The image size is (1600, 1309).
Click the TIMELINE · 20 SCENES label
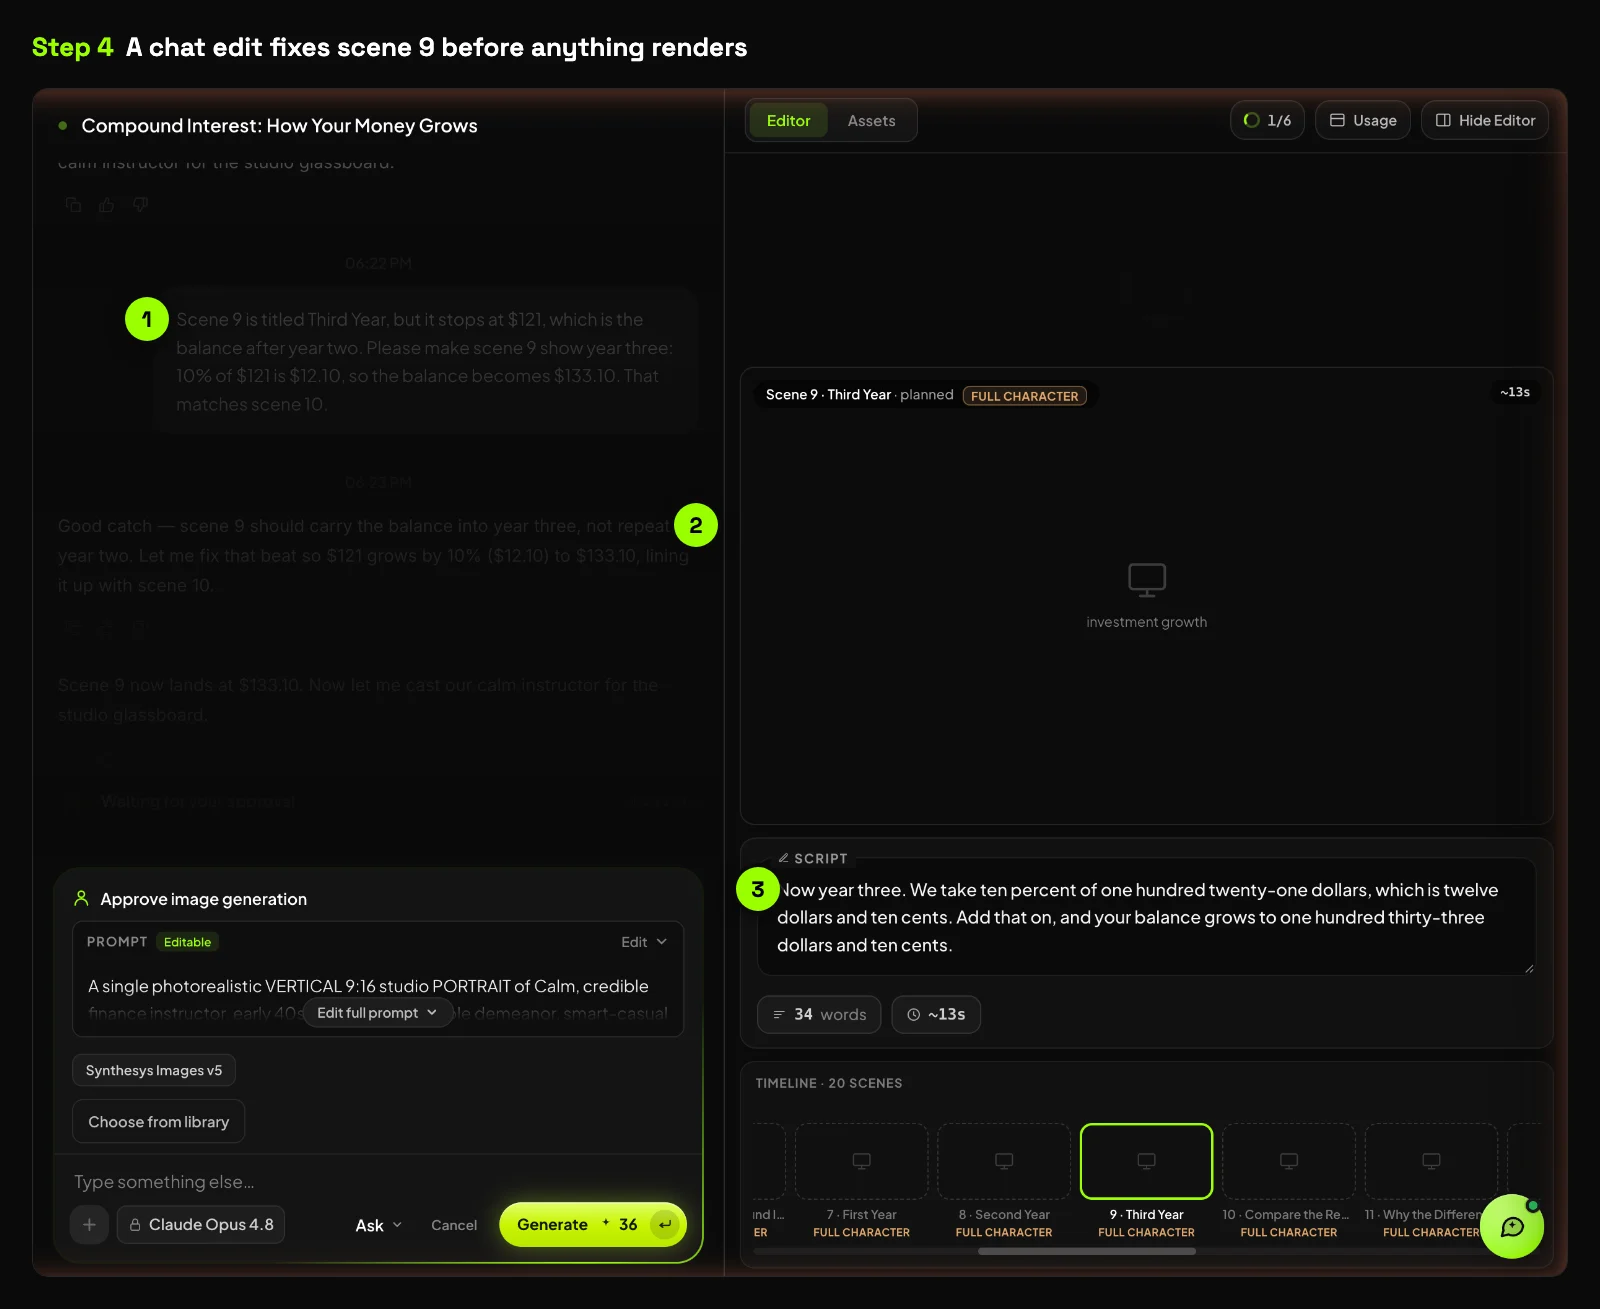[829, 1083]
